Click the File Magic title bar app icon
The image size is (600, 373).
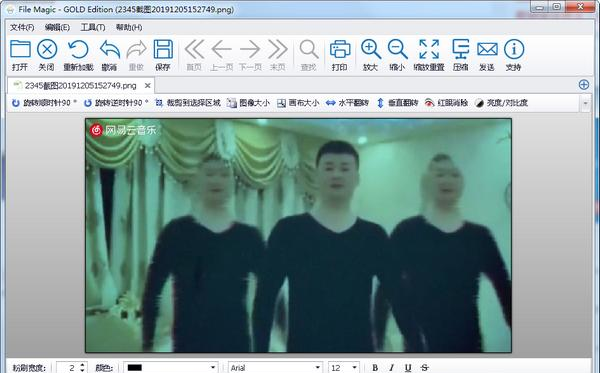(10, 9)
